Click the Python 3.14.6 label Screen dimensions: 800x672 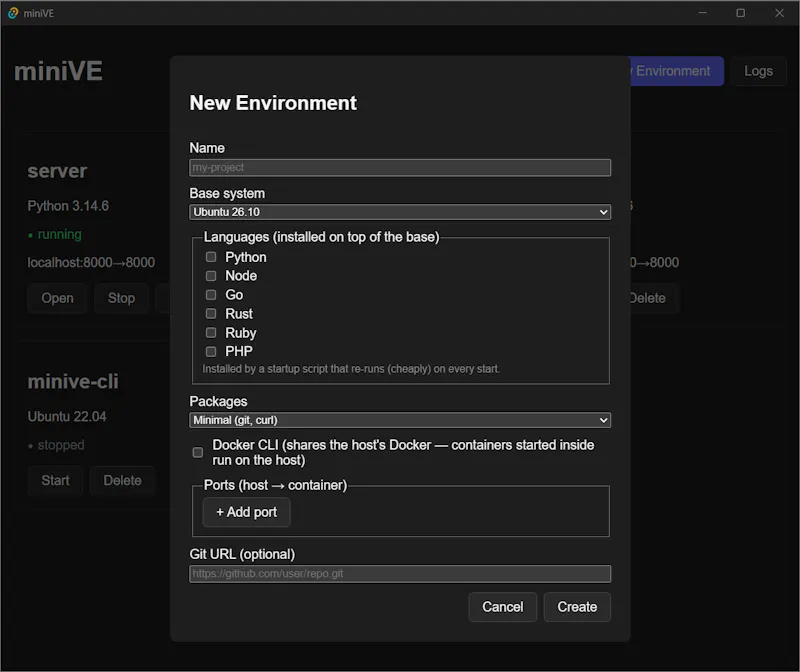[x=68, y=206]
